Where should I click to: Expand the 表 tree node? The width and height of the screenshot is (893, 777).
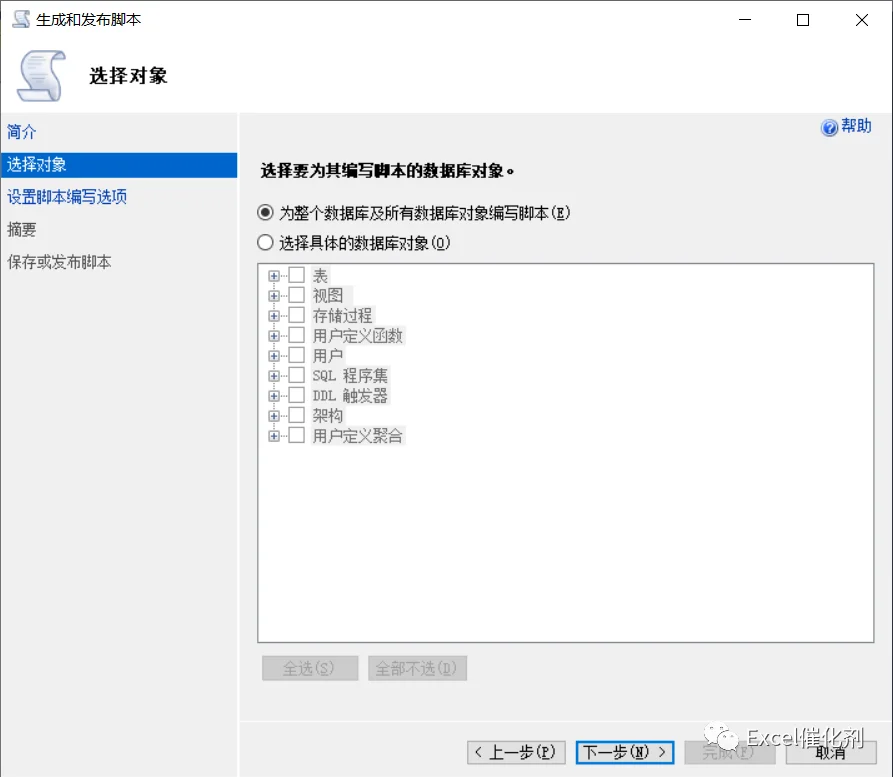click(274, 276)
